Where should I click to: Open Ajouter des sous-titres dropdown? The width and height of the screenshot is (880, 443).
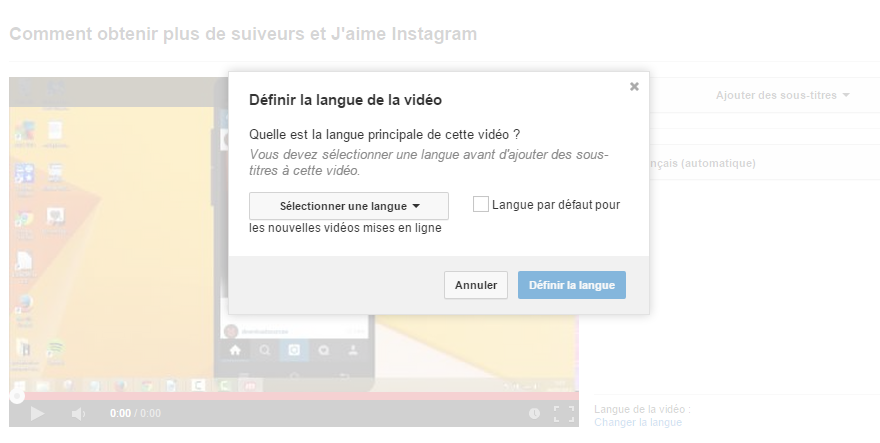[x=782, y=95]
